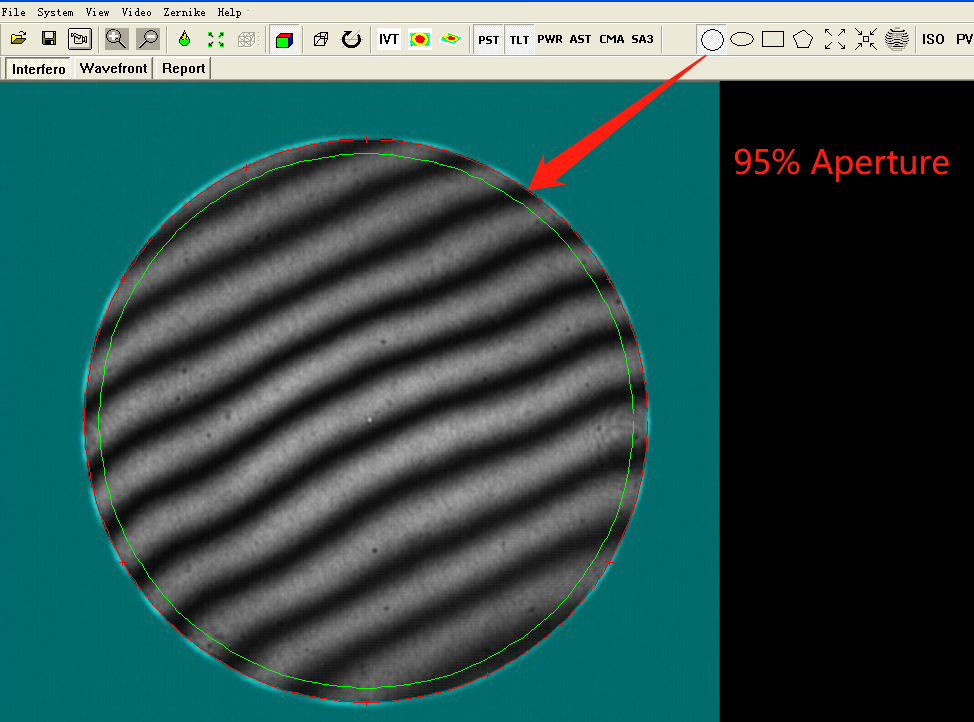Click the PV toolbar button
This screenshot has width=974, height=722.
964,39
